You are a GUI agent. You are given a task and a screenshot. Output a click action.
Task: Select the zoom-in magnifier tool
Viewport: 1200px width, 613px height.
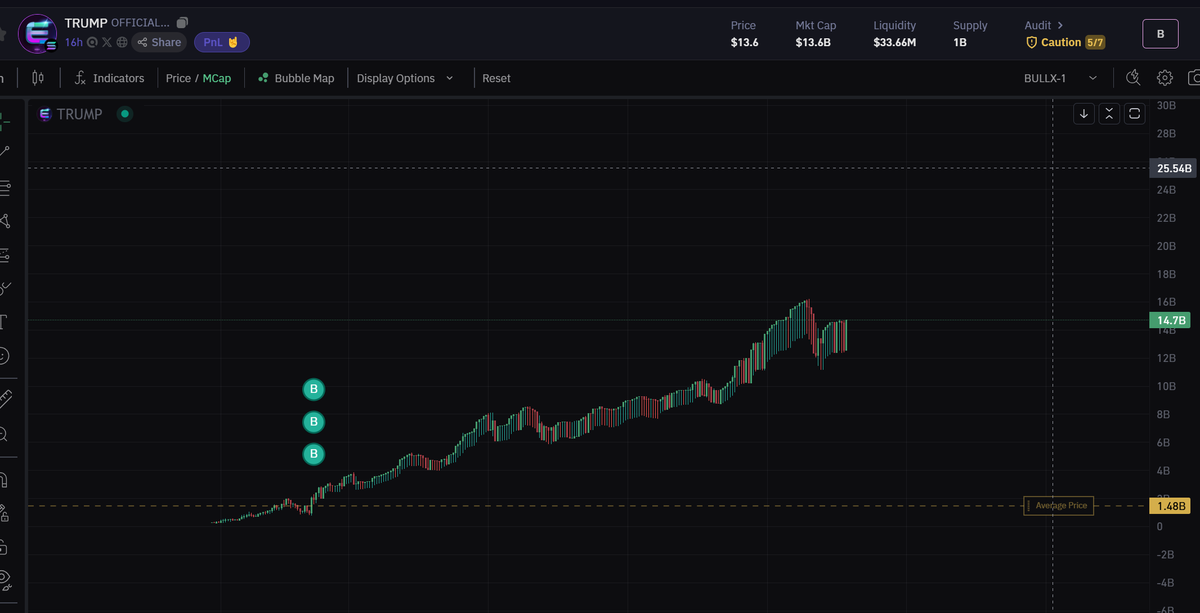pos(4,434)
